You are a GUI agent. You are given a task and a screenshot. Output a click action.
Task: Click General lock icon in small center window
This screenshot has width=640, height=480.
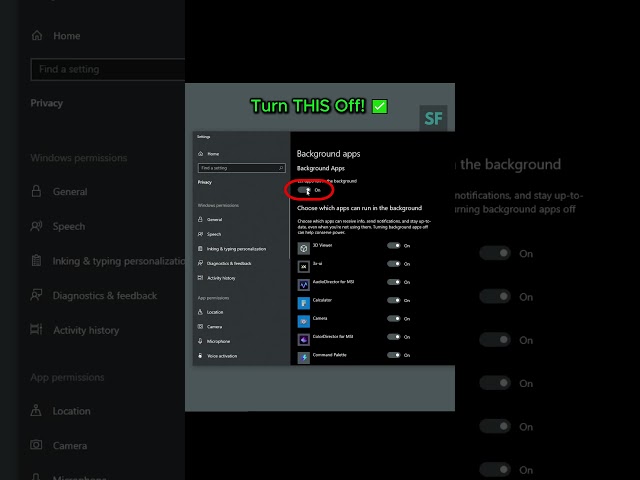click(200, 220)
